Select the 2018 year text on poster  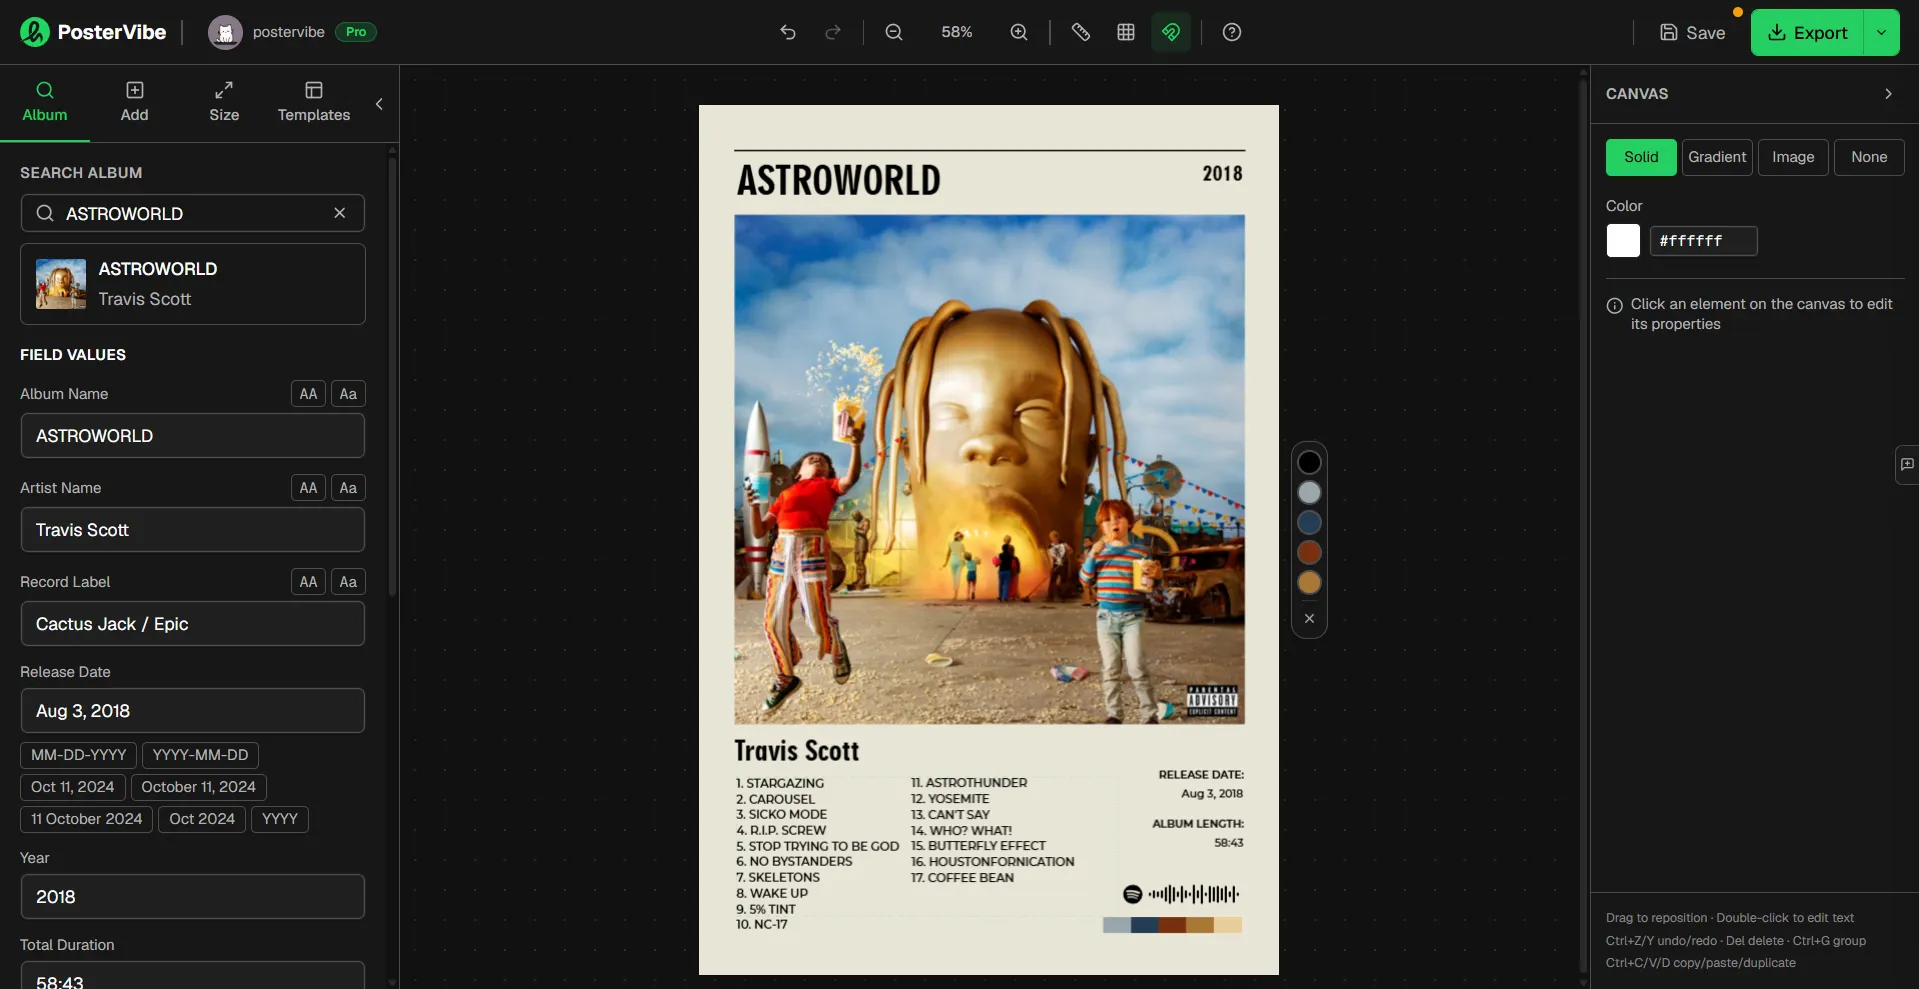1222,174
